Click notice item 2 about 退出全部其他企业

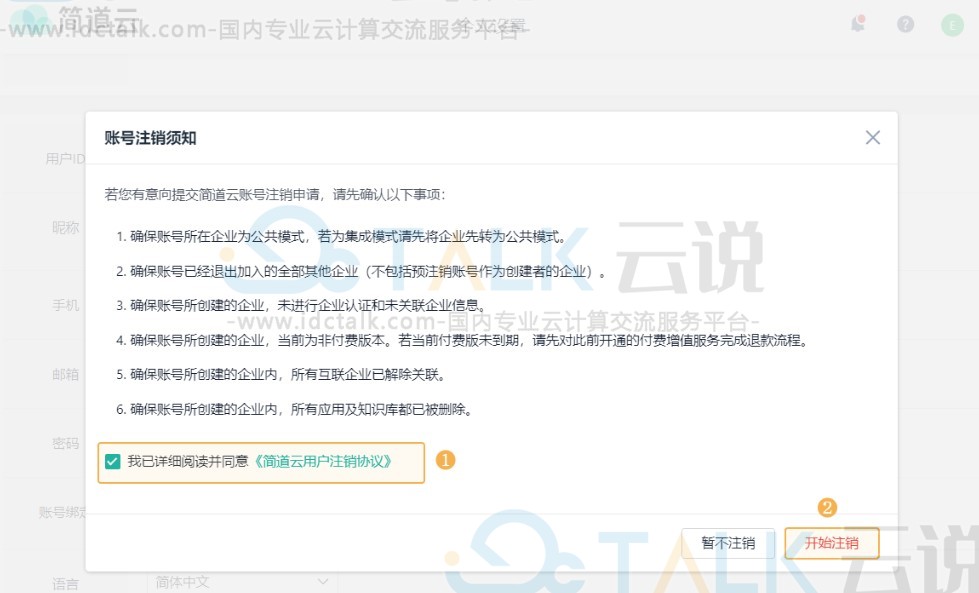click(361, 272)
